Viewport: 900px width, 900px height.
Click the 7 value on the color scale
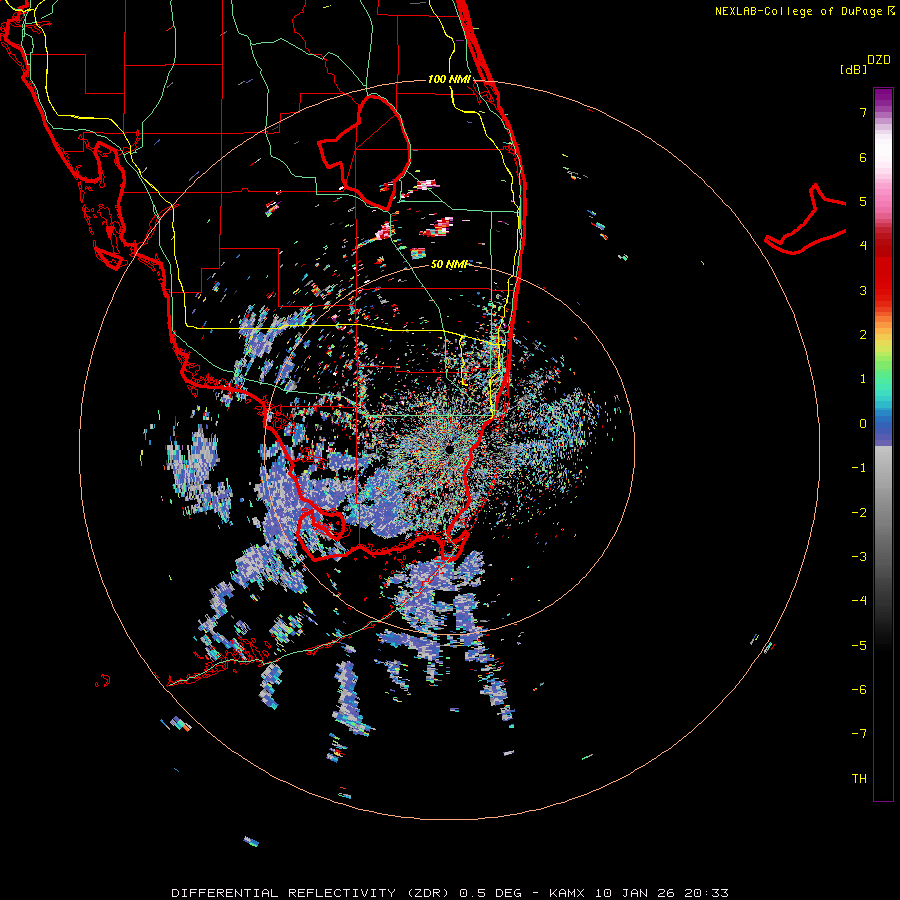(x=863, y=112)
